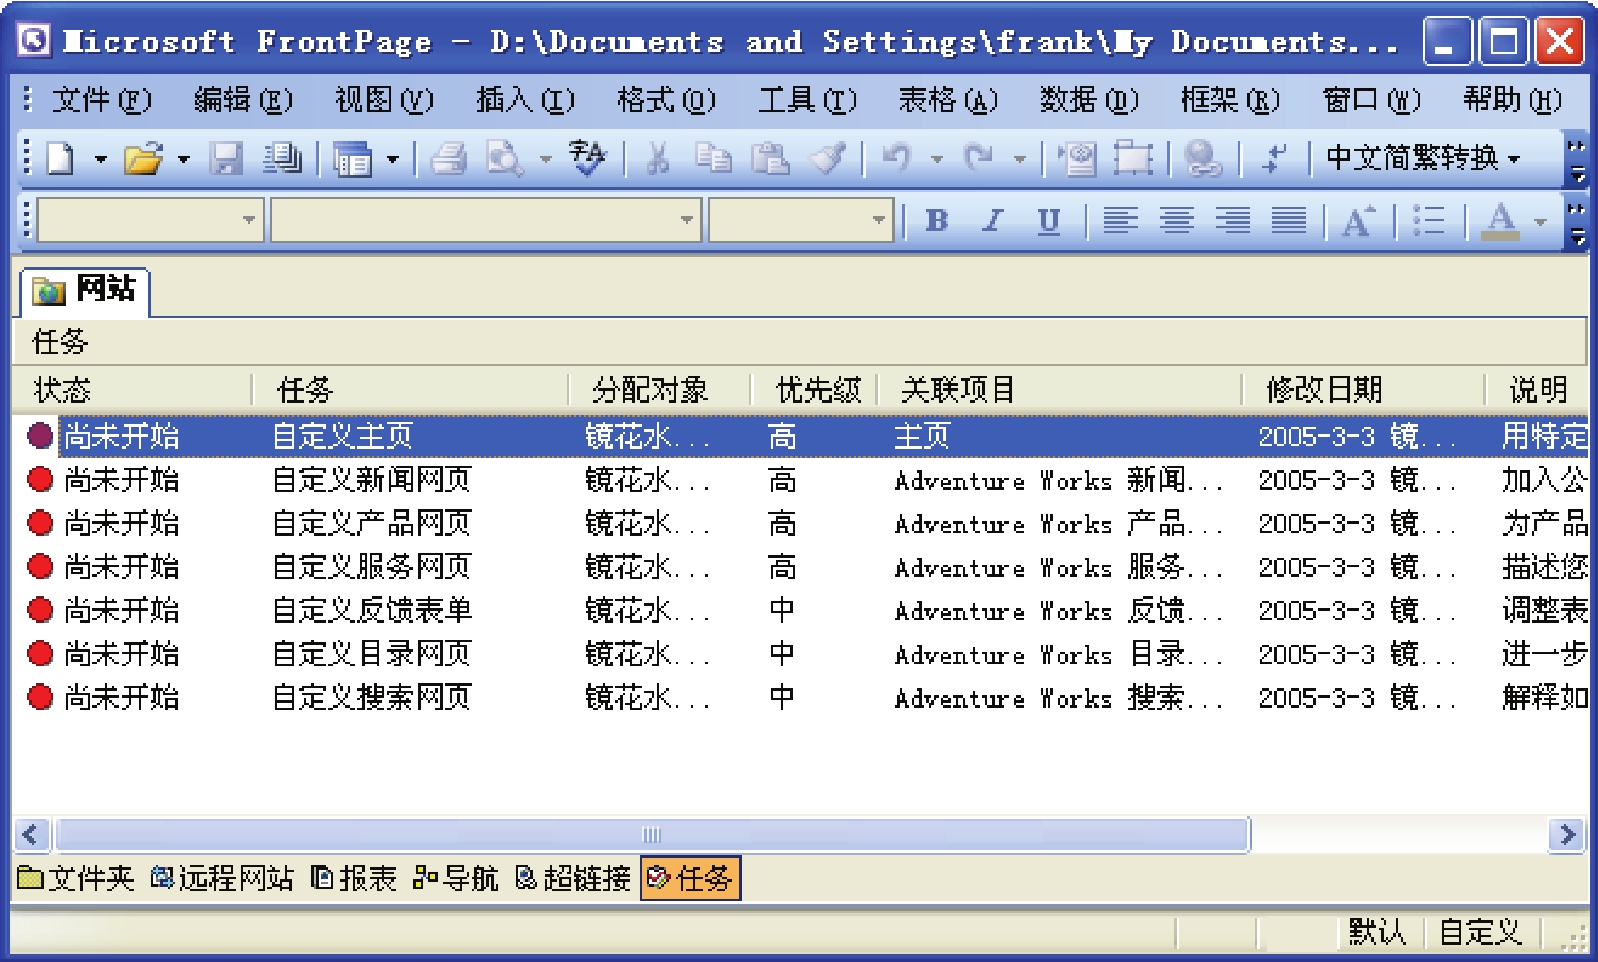Click the Refresh arrow icon

(1273, 158)
